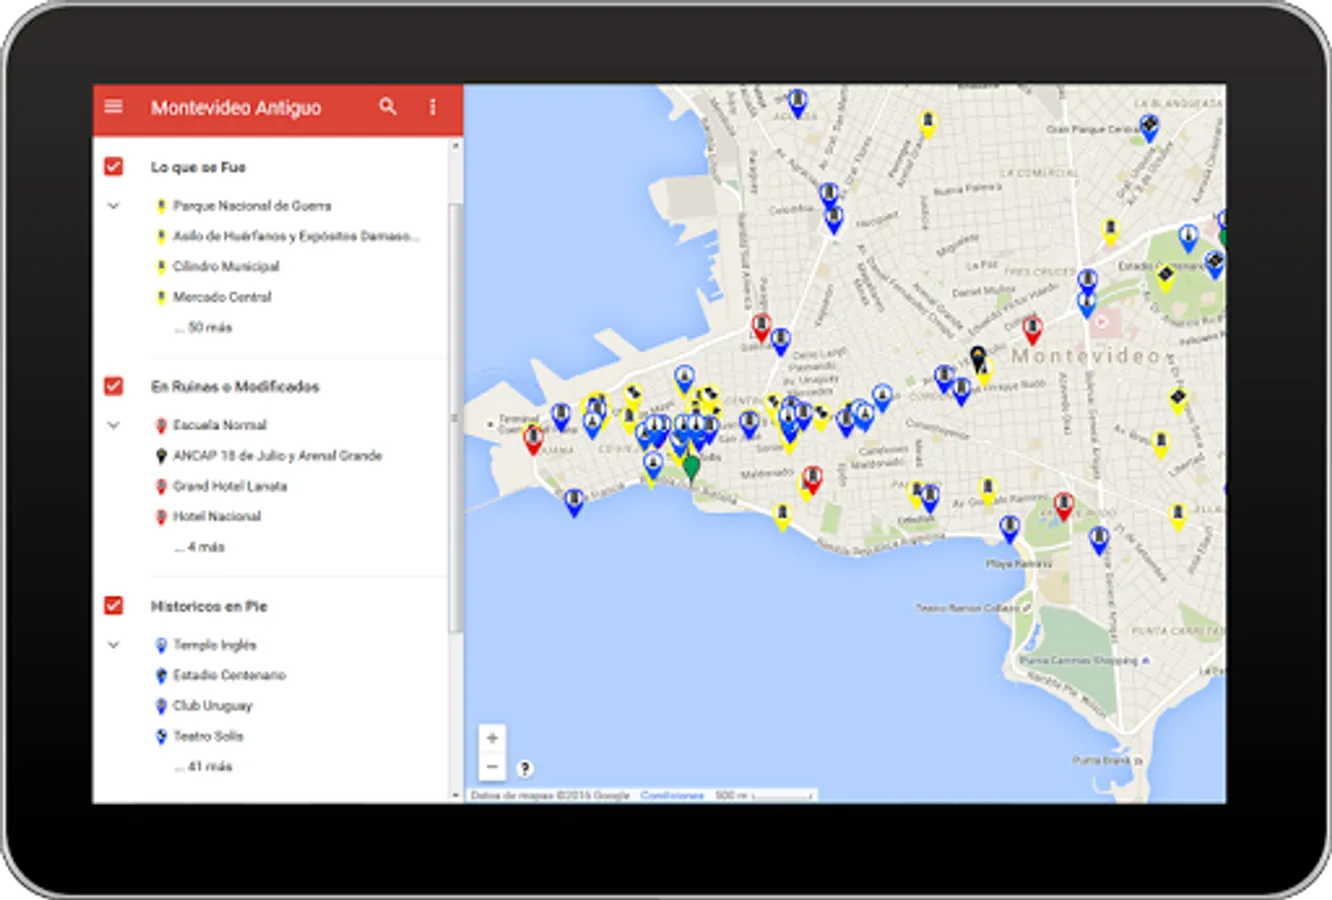Show 50 más items

pos(204,327)
